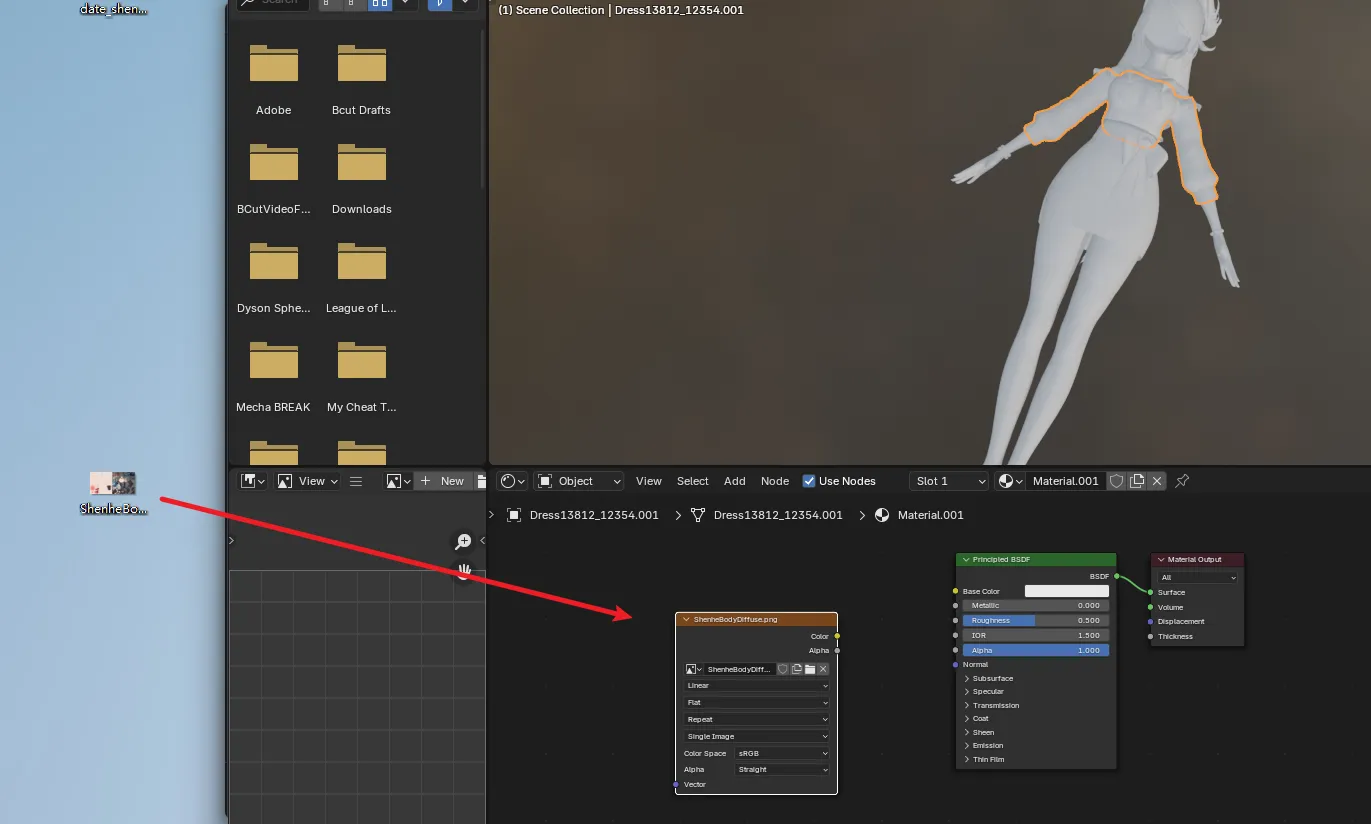Browse image to link in image editor
1371x824 pixels.
point(398,481)
